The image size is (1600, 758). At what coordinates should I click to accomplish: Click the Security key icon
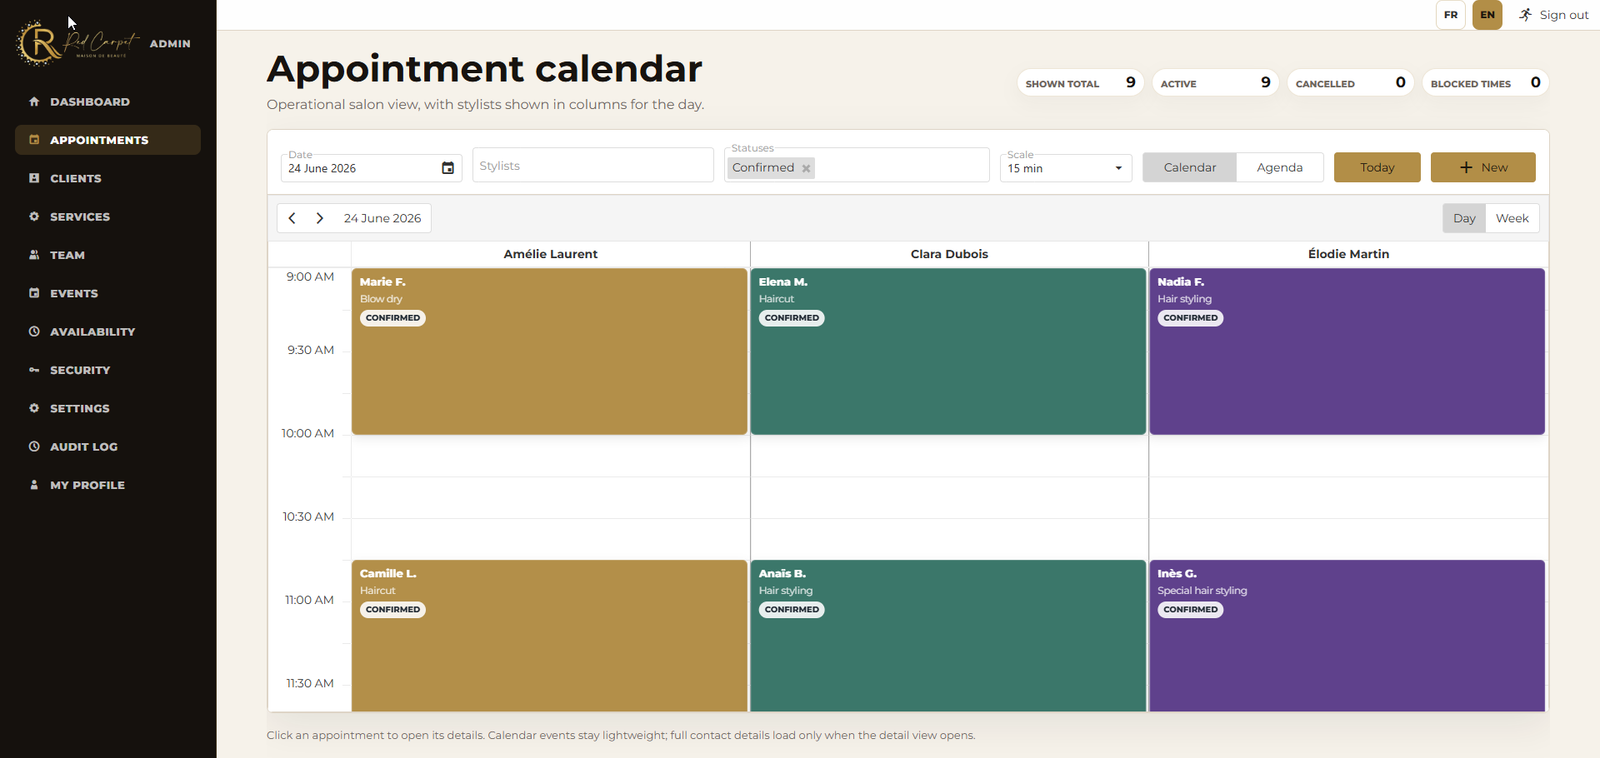34,370
